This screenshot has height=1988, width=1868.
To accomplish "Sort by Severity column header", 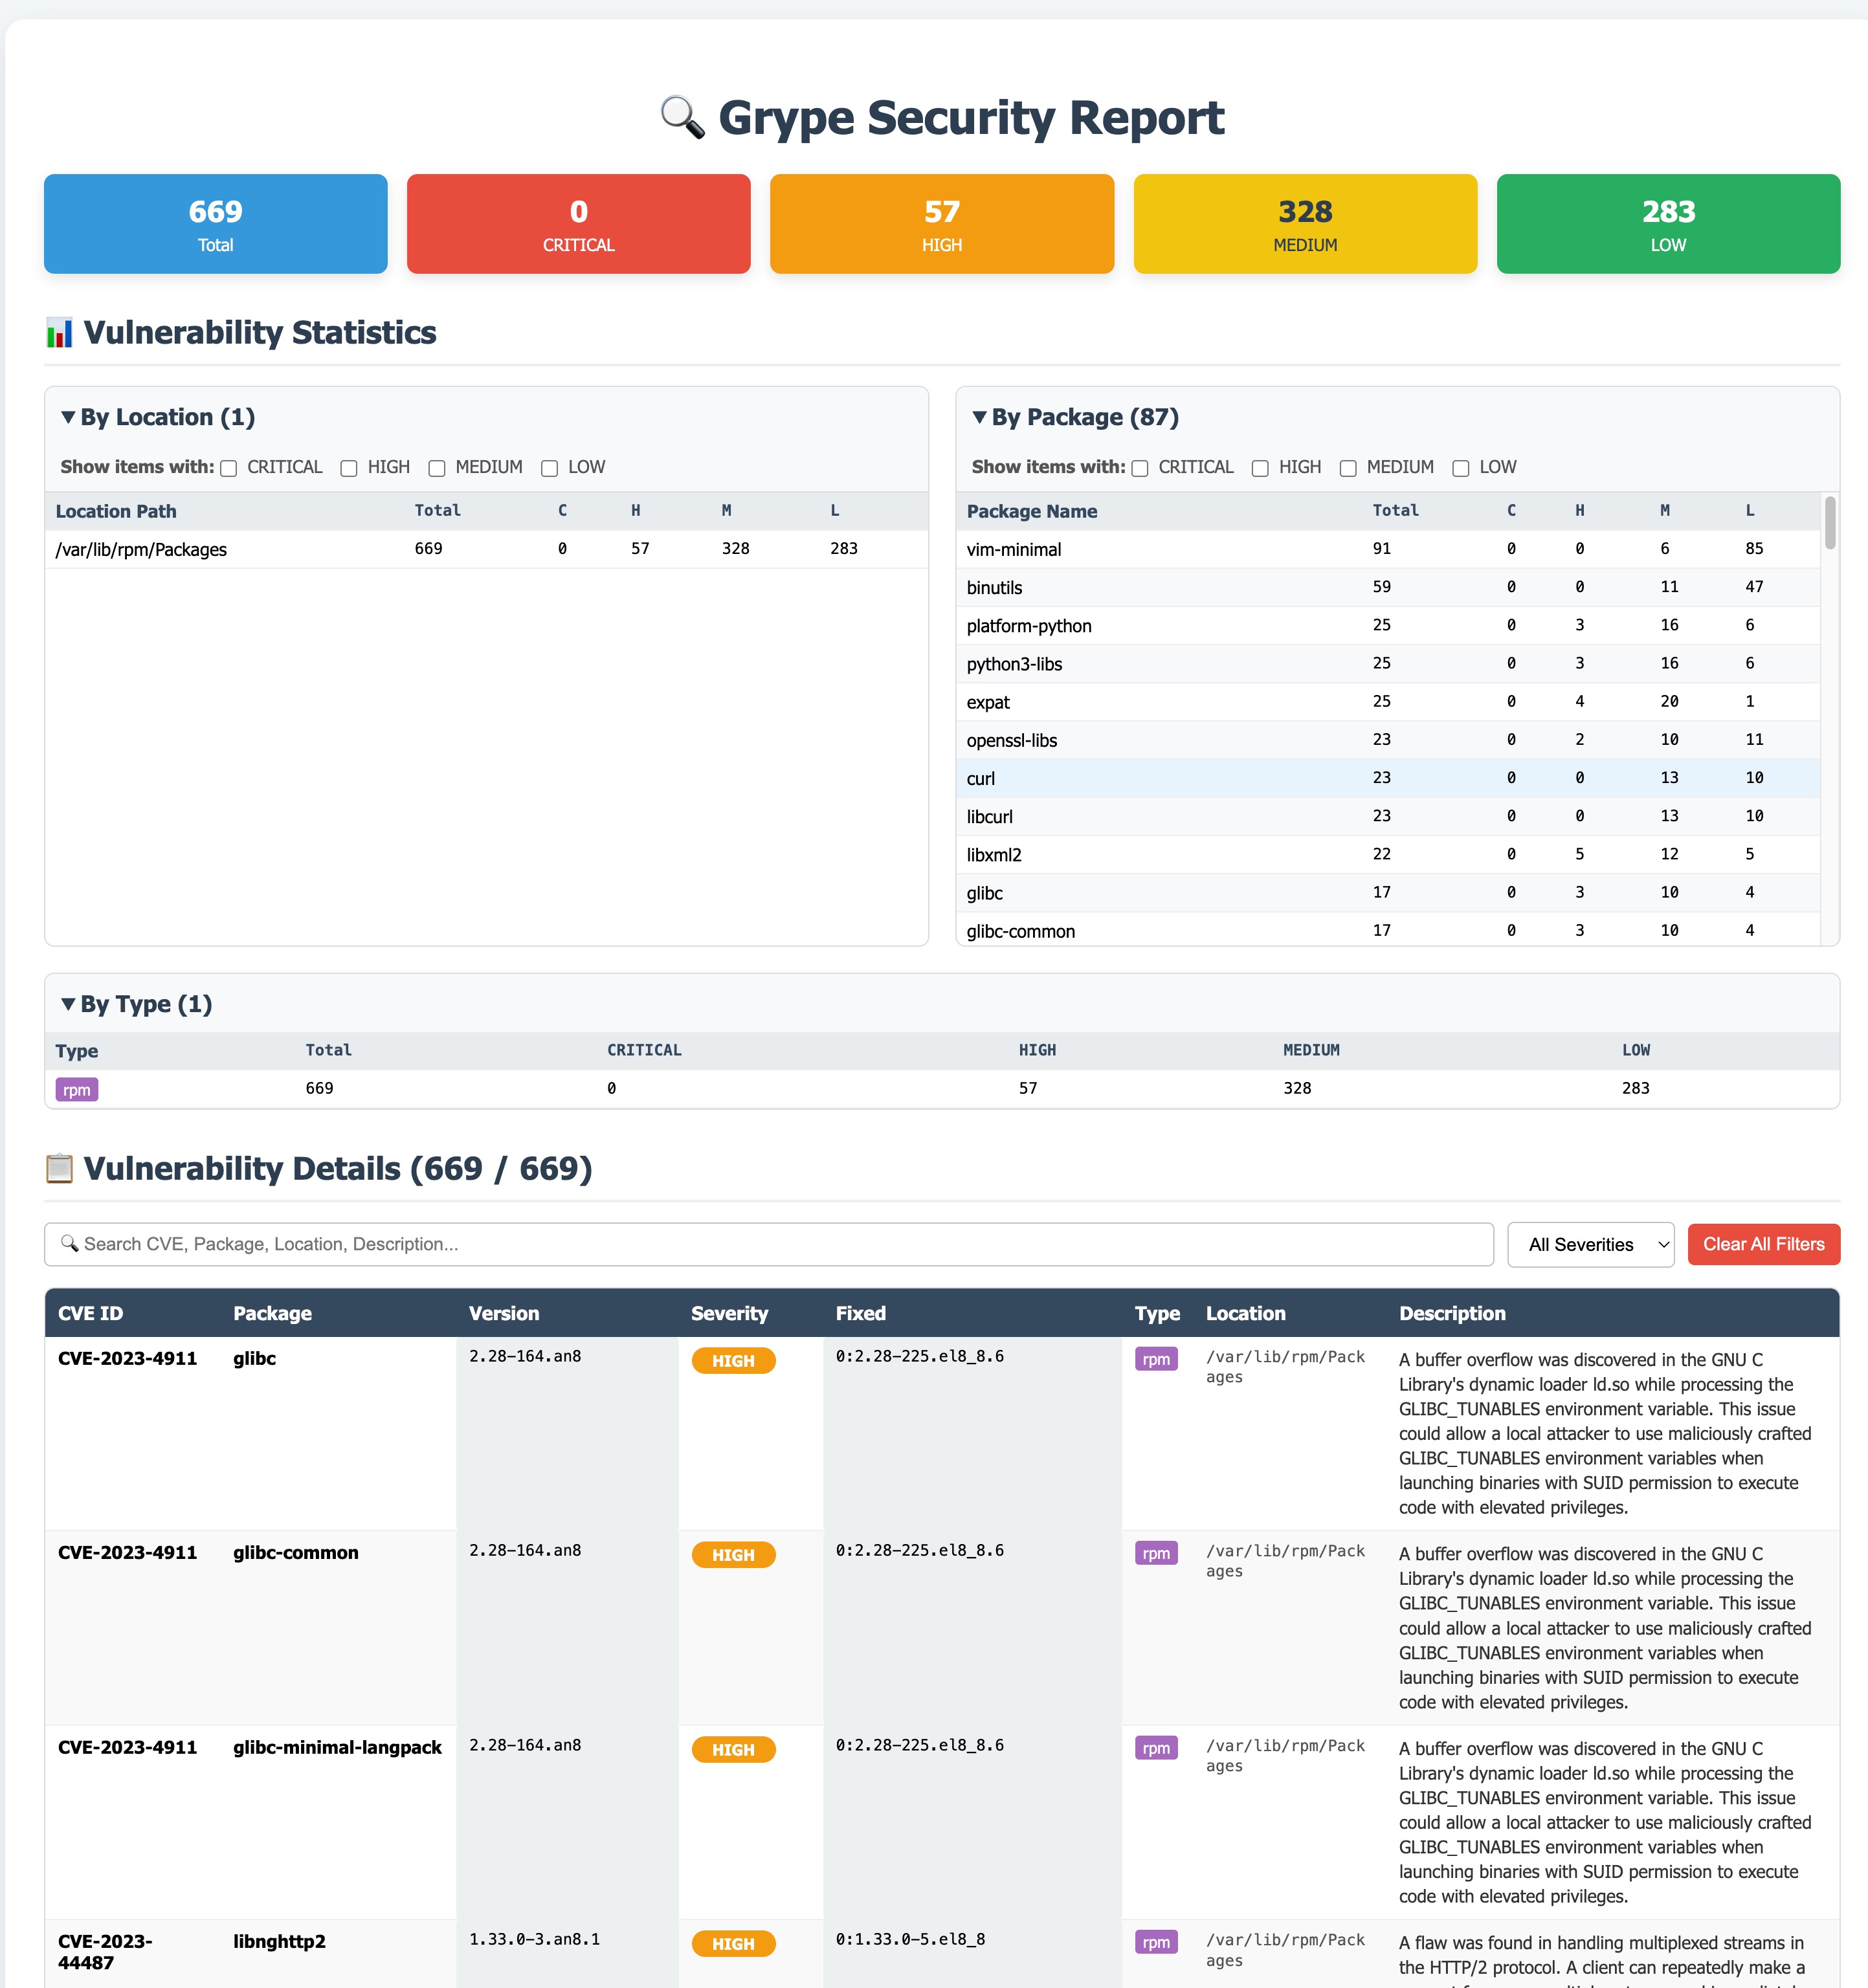I will [x=729, y=1313].
